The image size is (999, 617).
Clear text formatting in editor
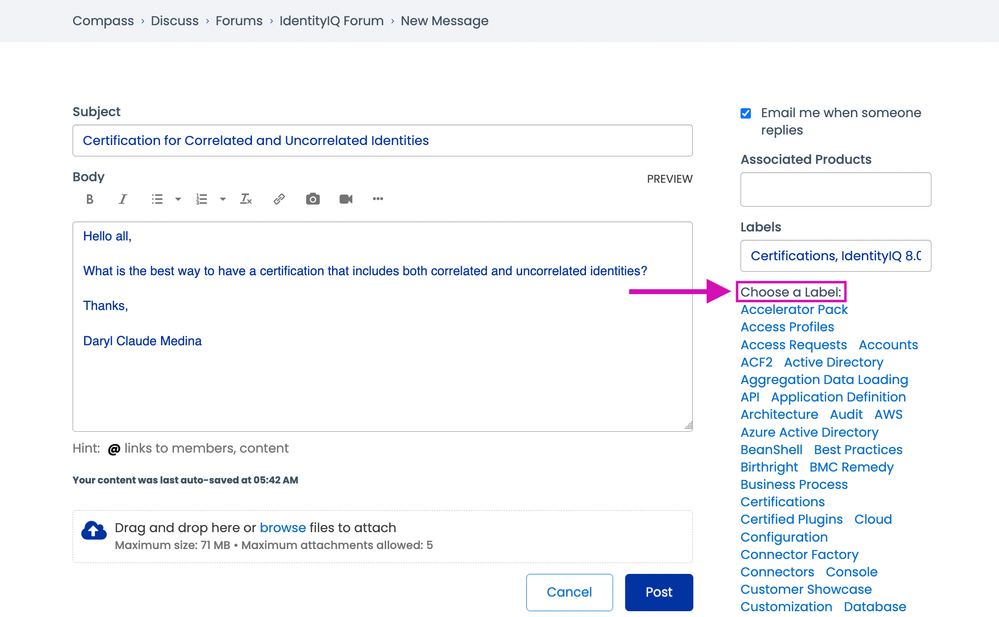[246, 199]
